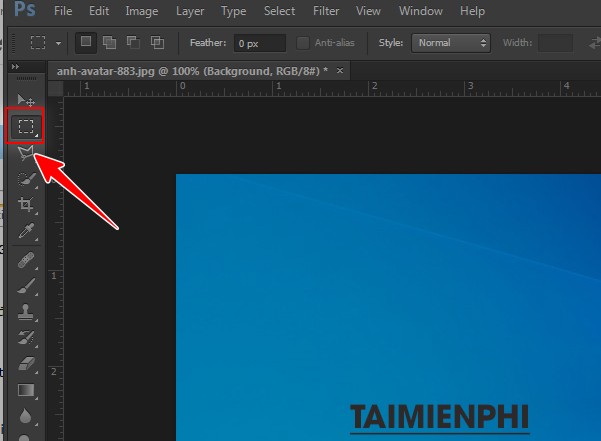601x441 pixels.
Task: Open the Window menu
Action: tap(420, 11)
